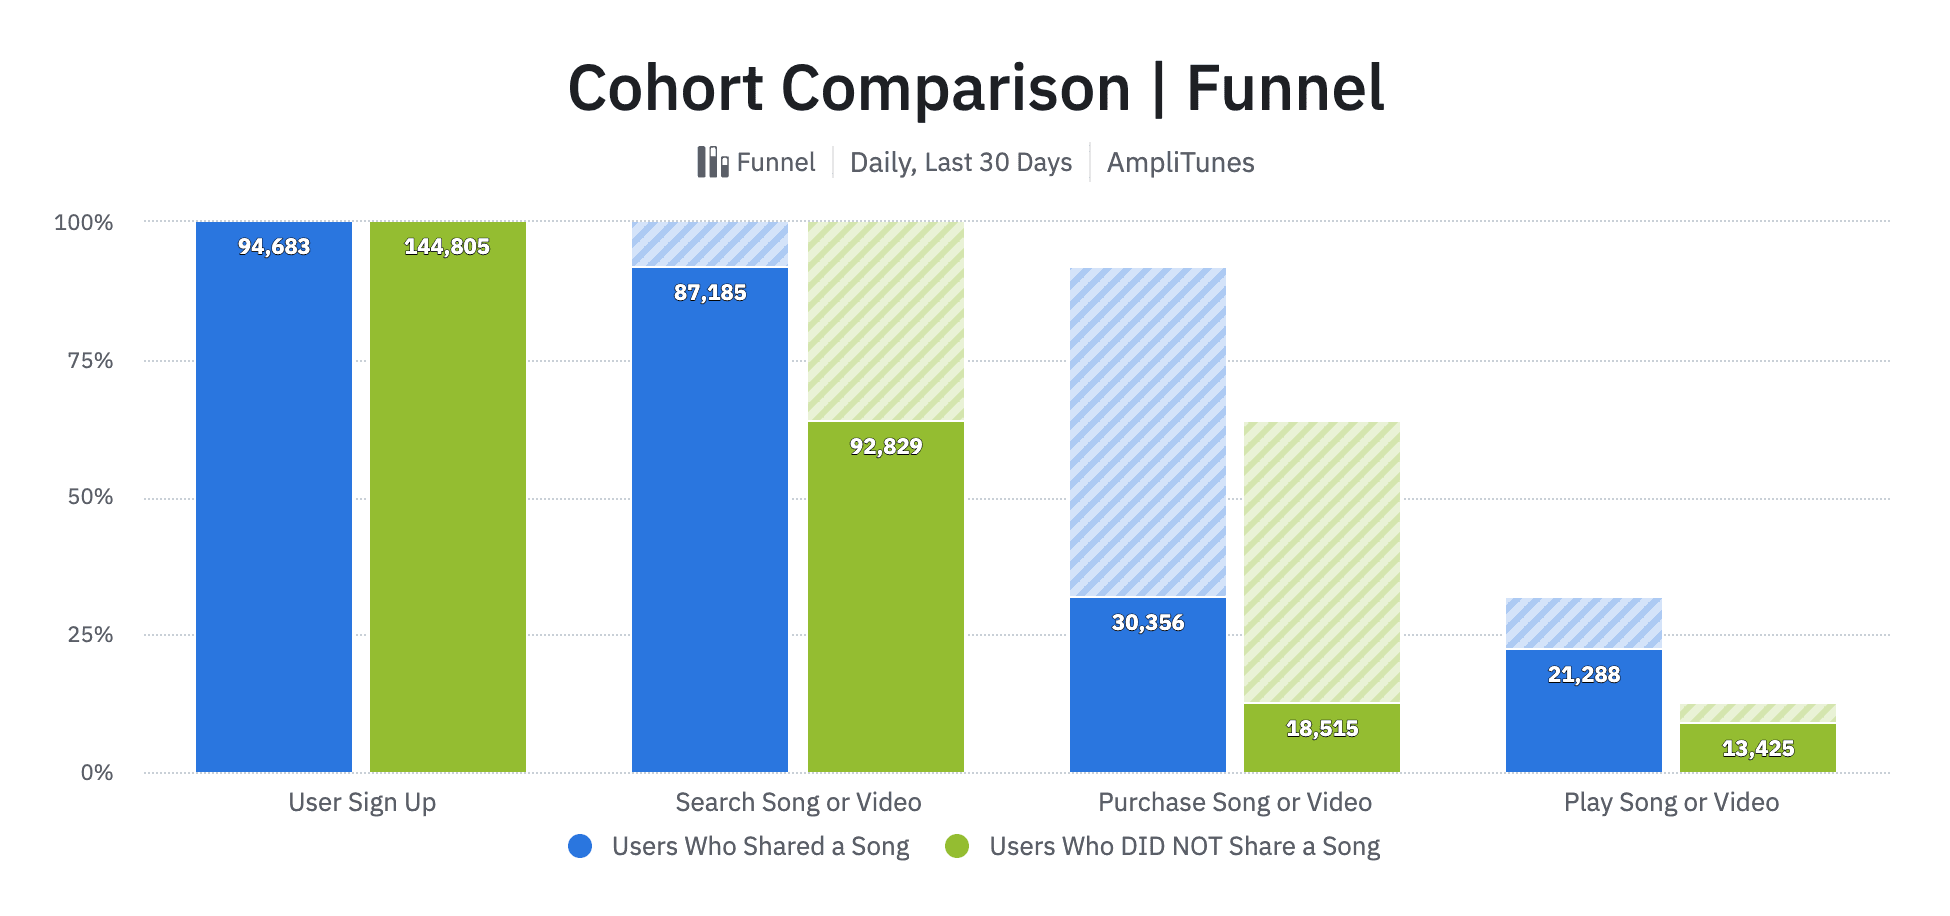Toggle the "Users Who DID NOT Share a Song" legend label

[1184, 846]
